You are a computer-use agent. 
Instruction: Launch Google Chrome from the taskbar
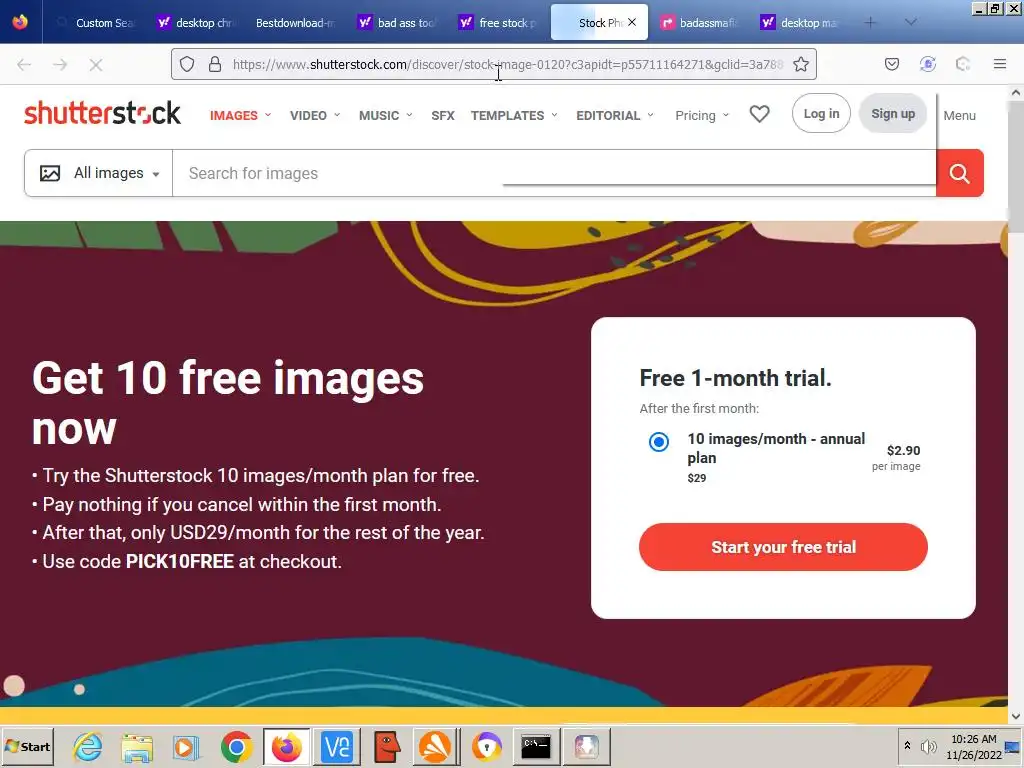pyautogui.click(x=236, y=746)
